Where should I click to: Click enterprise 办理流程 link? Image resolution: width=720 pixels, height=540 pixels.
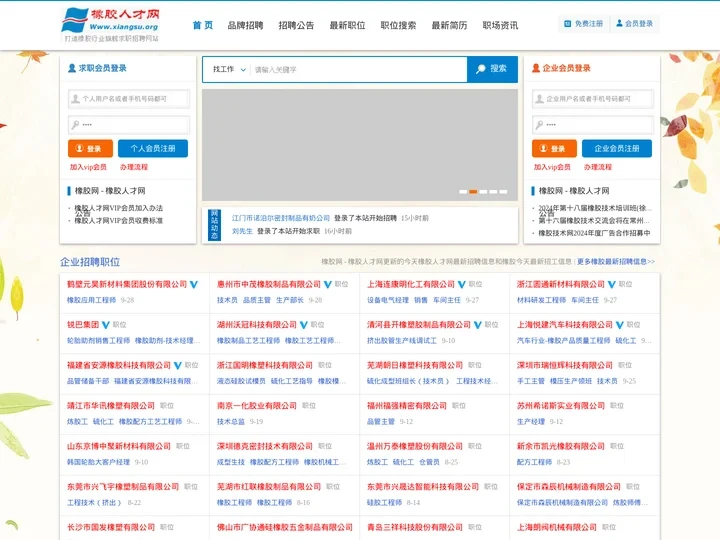click(598, 167)
